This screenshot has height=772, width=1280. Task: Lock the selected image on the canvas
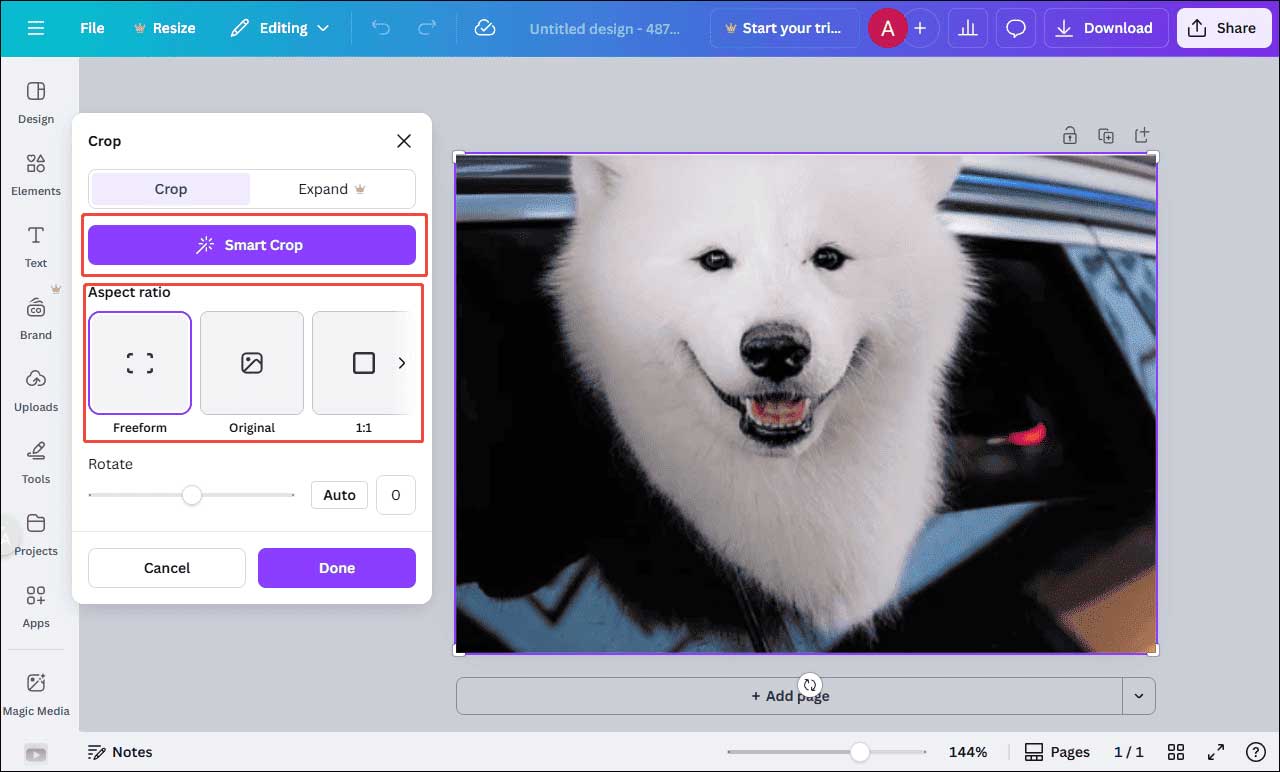[x=1069, y=135]
